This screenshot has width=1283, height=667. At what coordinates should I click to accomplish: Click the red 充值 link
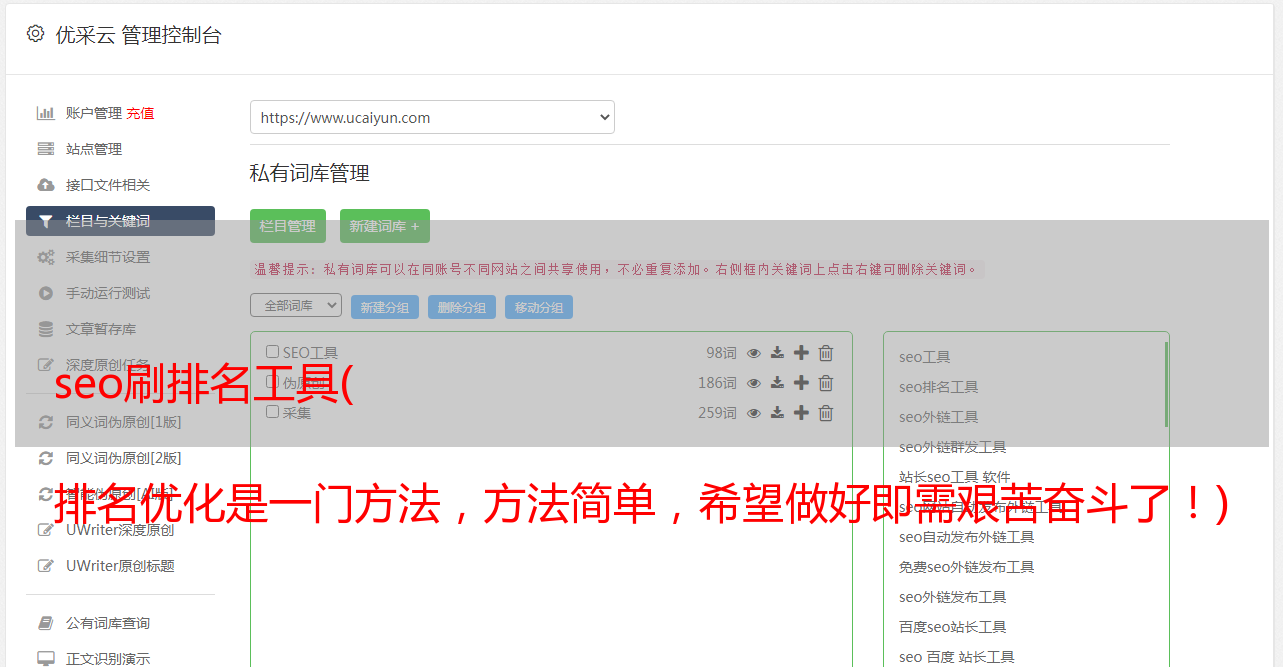pos(140,113)
